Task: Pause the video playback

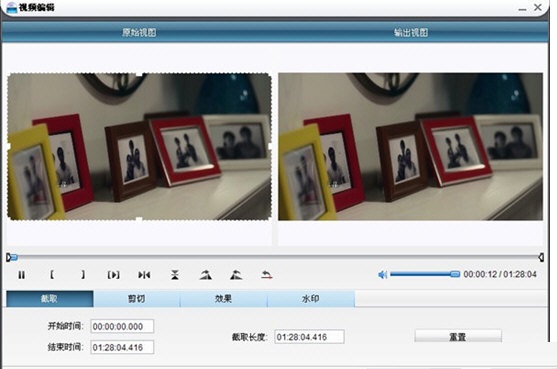Action: pyautogui.click(x=21, y=275)
